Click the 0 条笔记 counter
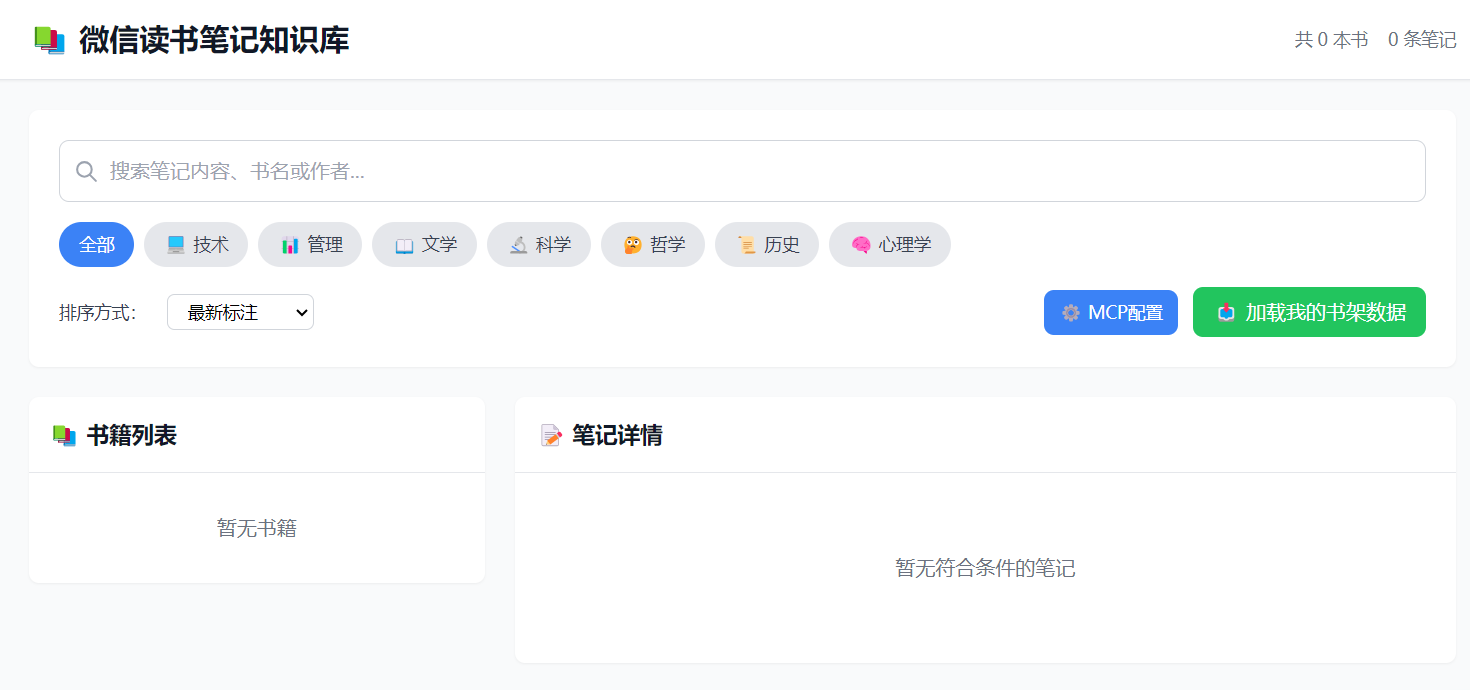Image resolution: width=1470 pixels, height=690 pixels. (x=1422, y=40)
